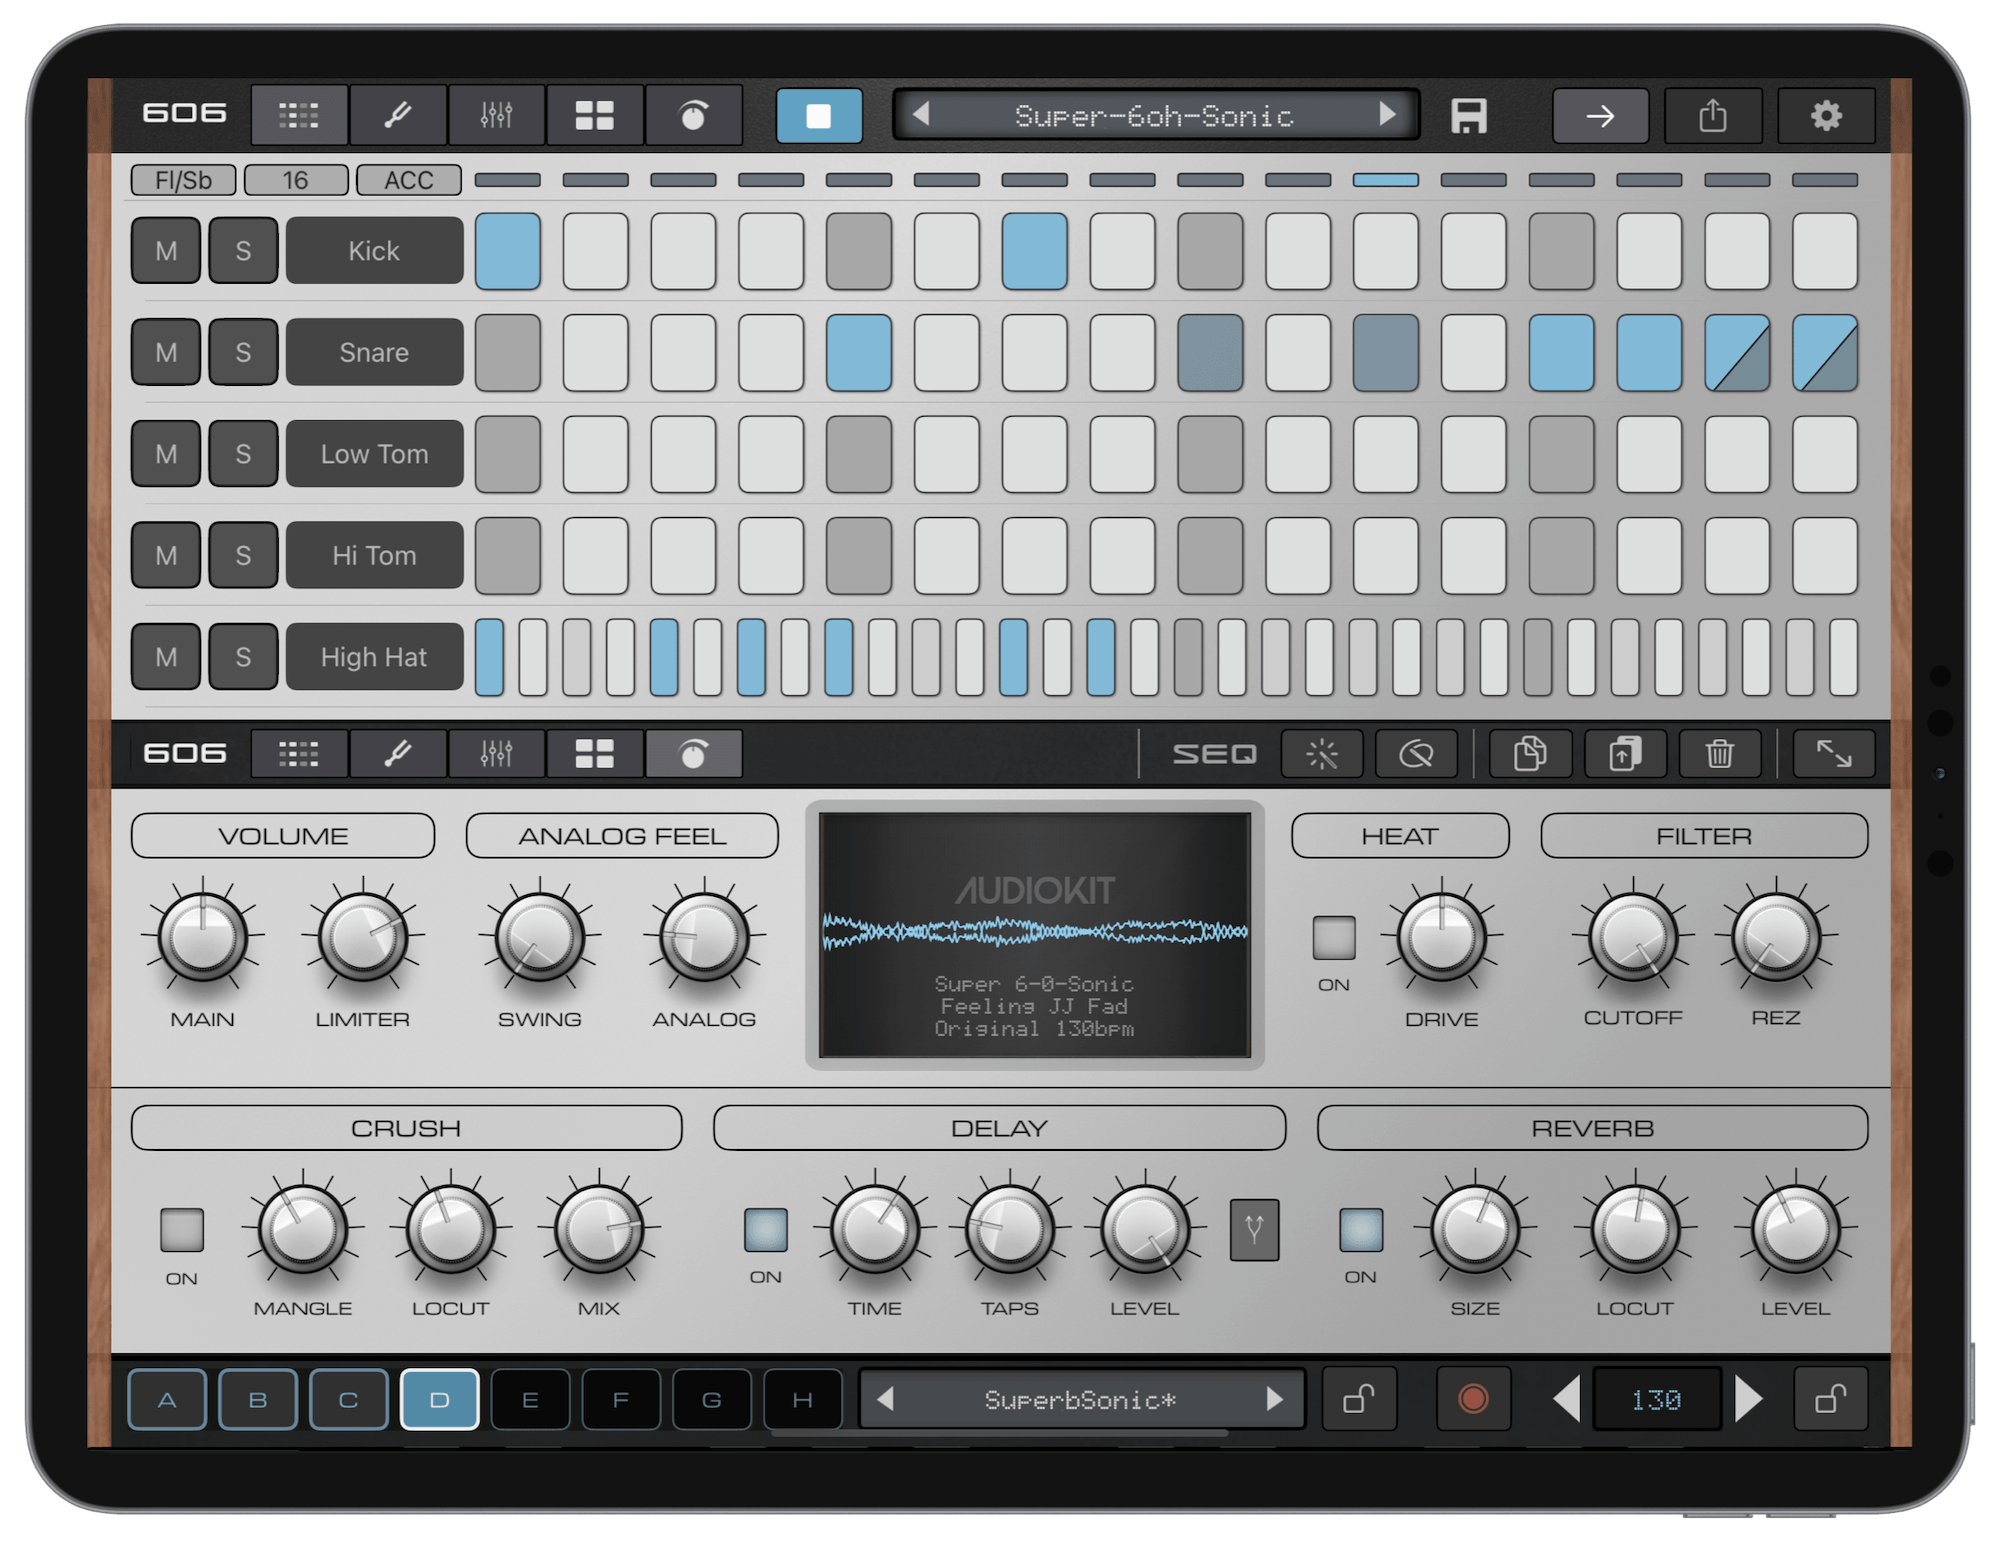Mute the Kick track
The height and width of the screenshot is (1543, 2000).
166,251
